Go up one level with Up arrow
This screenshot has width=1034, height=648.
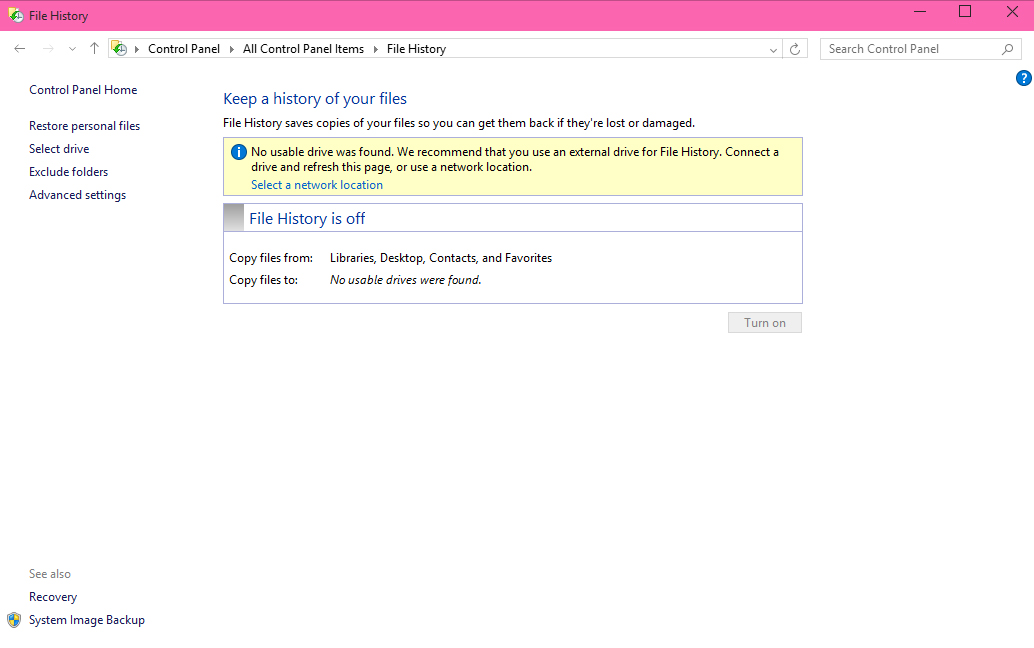pyautogui.click(x=94, y=48)
